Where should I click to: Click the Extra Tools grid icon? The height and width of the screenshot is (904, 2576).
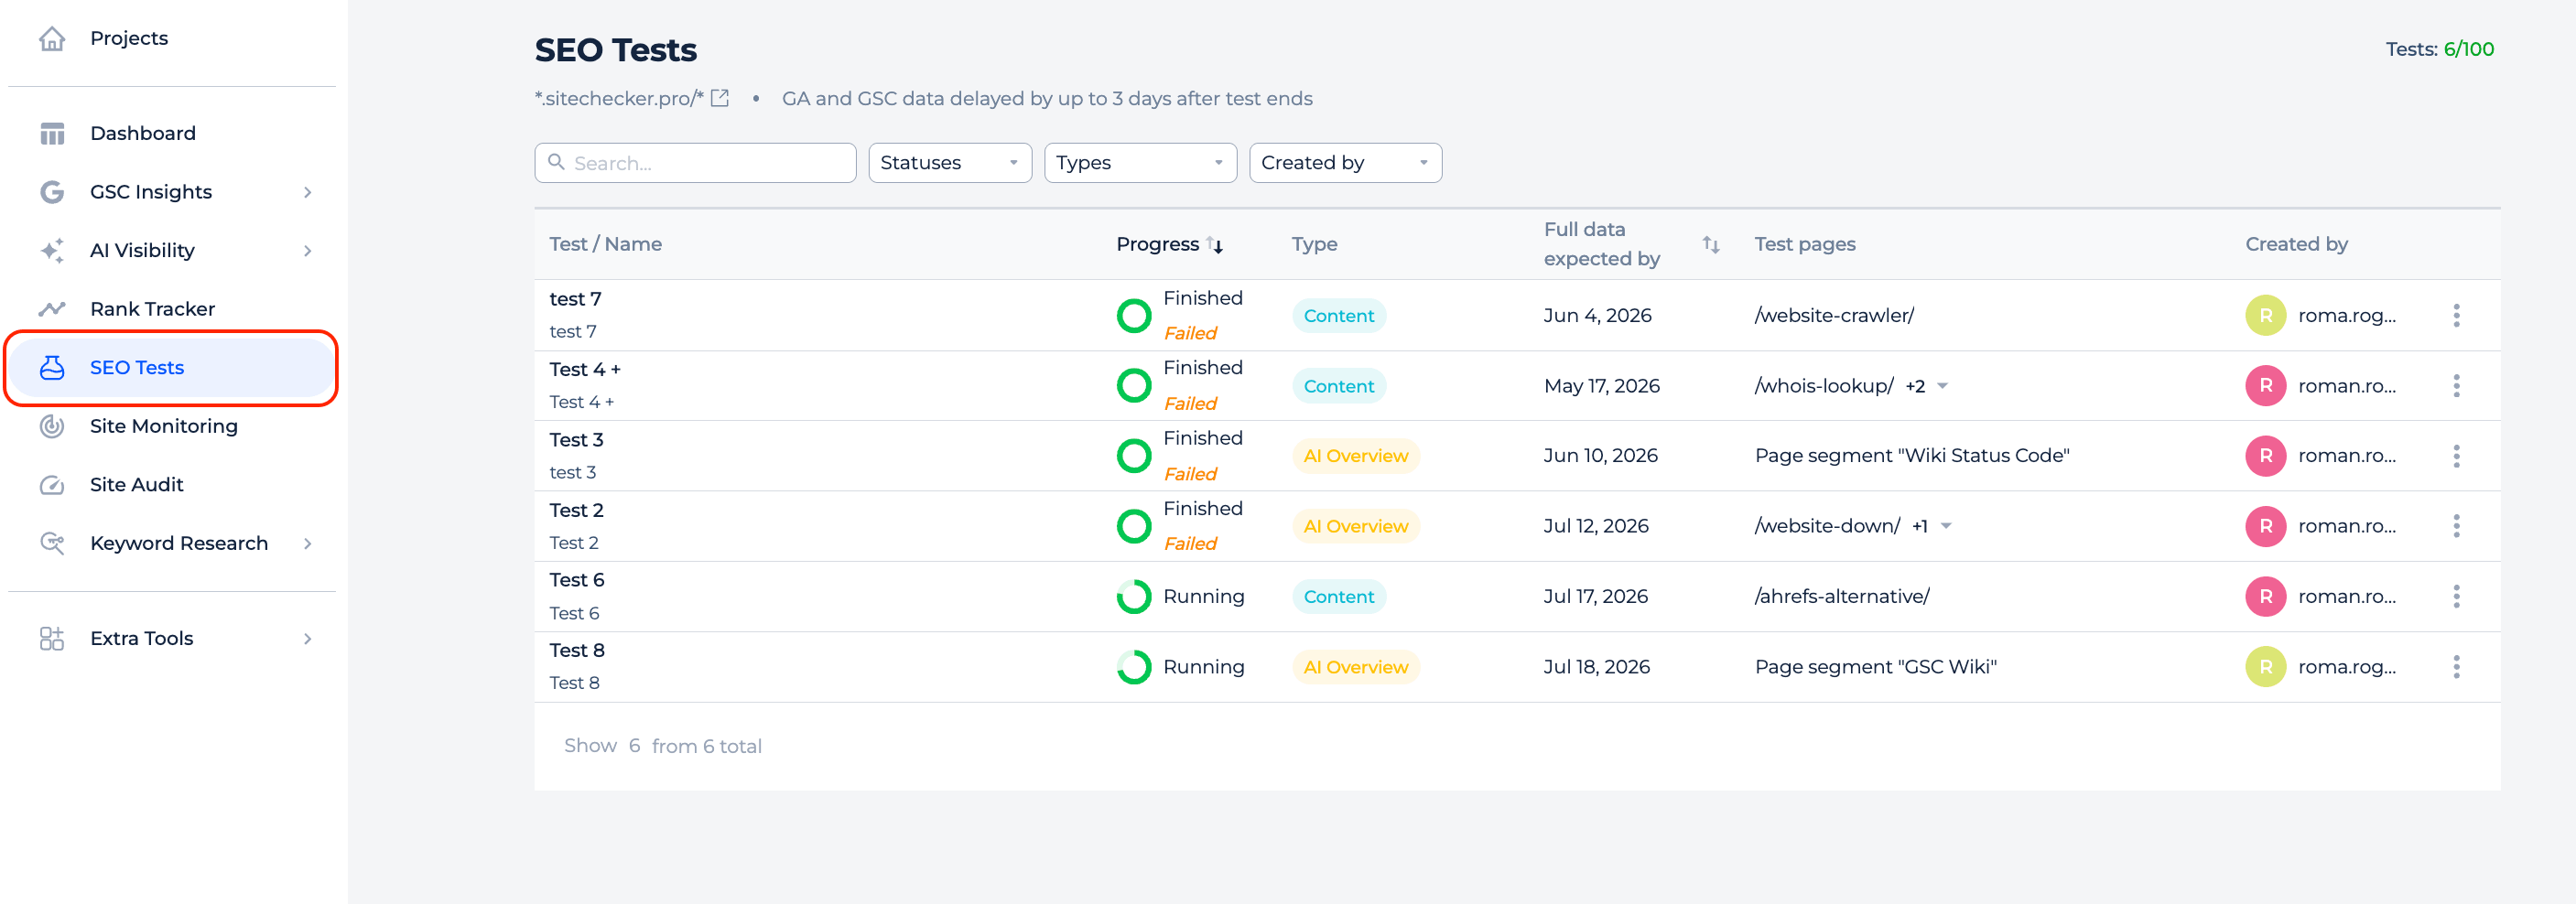click(52, 638)
